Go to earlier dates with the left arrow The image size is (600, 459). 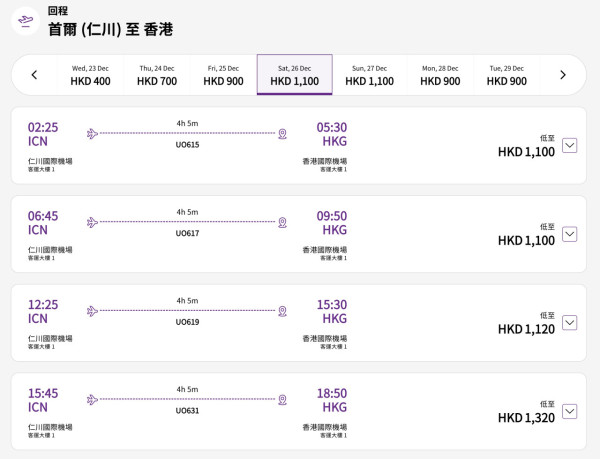point(34,75)
